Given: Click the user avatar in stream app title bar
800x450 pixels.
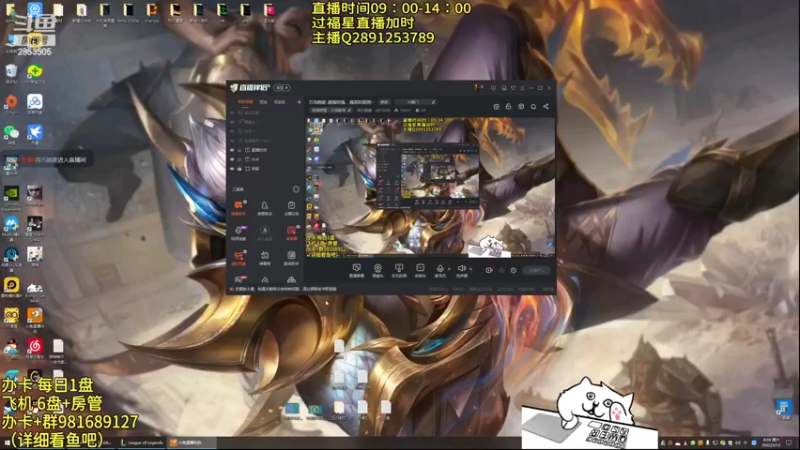Looking at the screenshot, I should (x=479, y=88).
